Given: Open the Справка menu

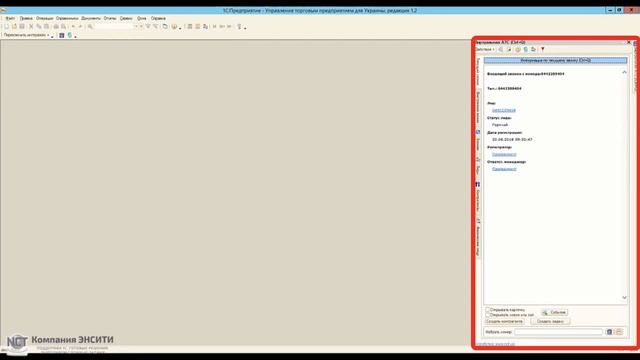Looking at the screenshot, I should [158, 18].
